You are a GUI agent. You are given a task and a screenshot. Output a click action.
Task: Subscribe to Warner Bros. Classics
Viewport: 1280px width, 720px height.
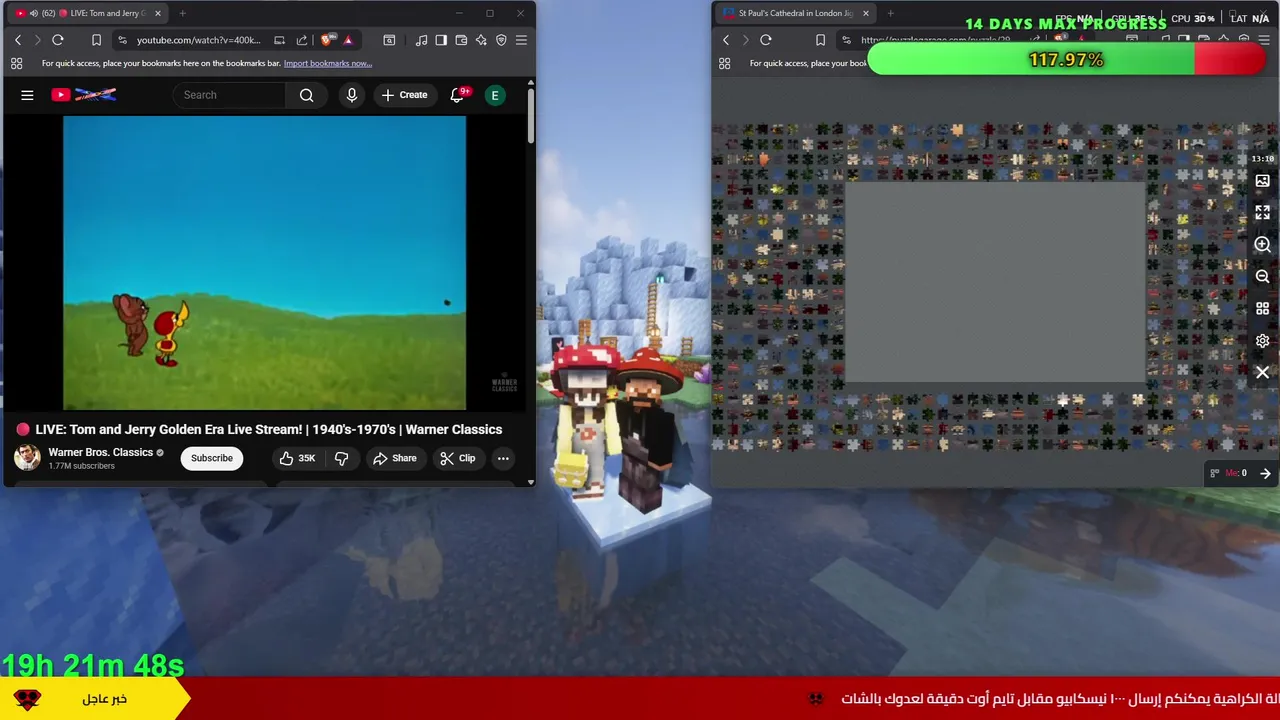[x=212, y=458]
